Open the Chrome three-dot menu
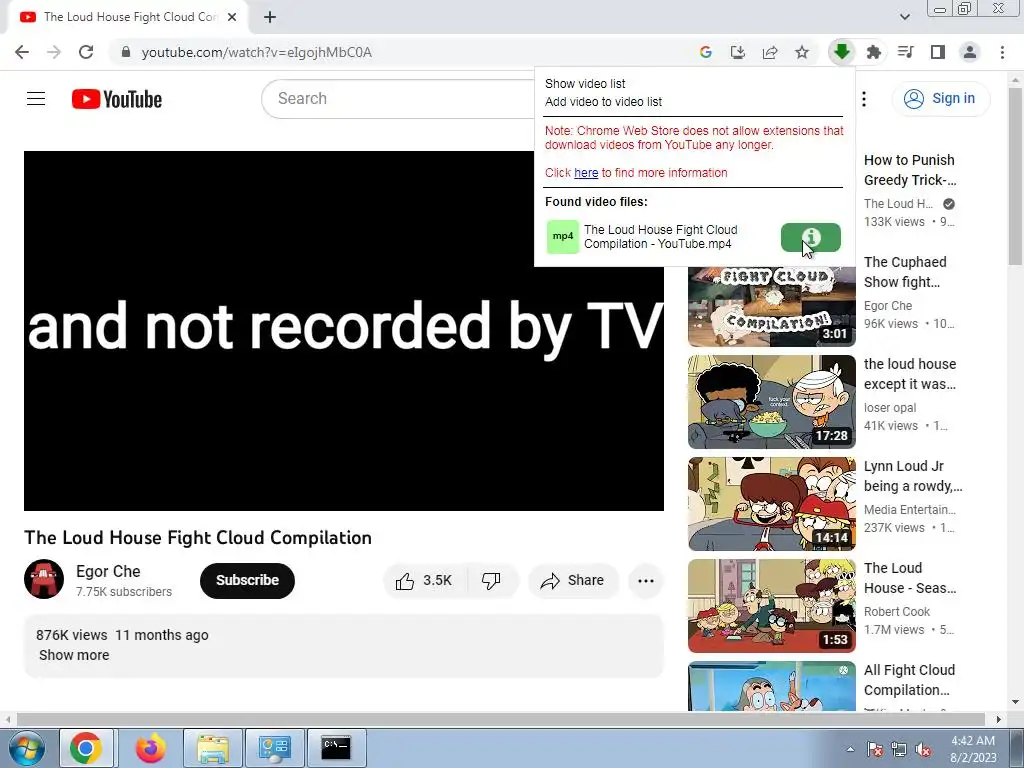 pyautogui.click(x=1002, y=52)
